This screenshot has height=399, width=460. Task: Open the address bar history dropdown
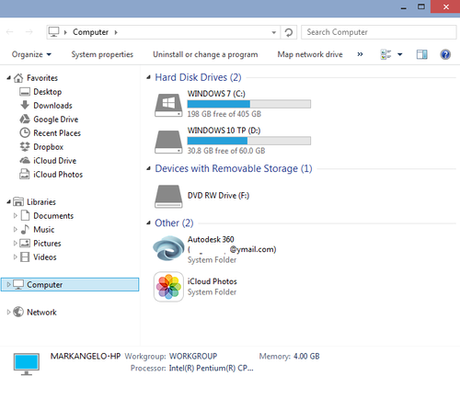(x=274, y=32)
